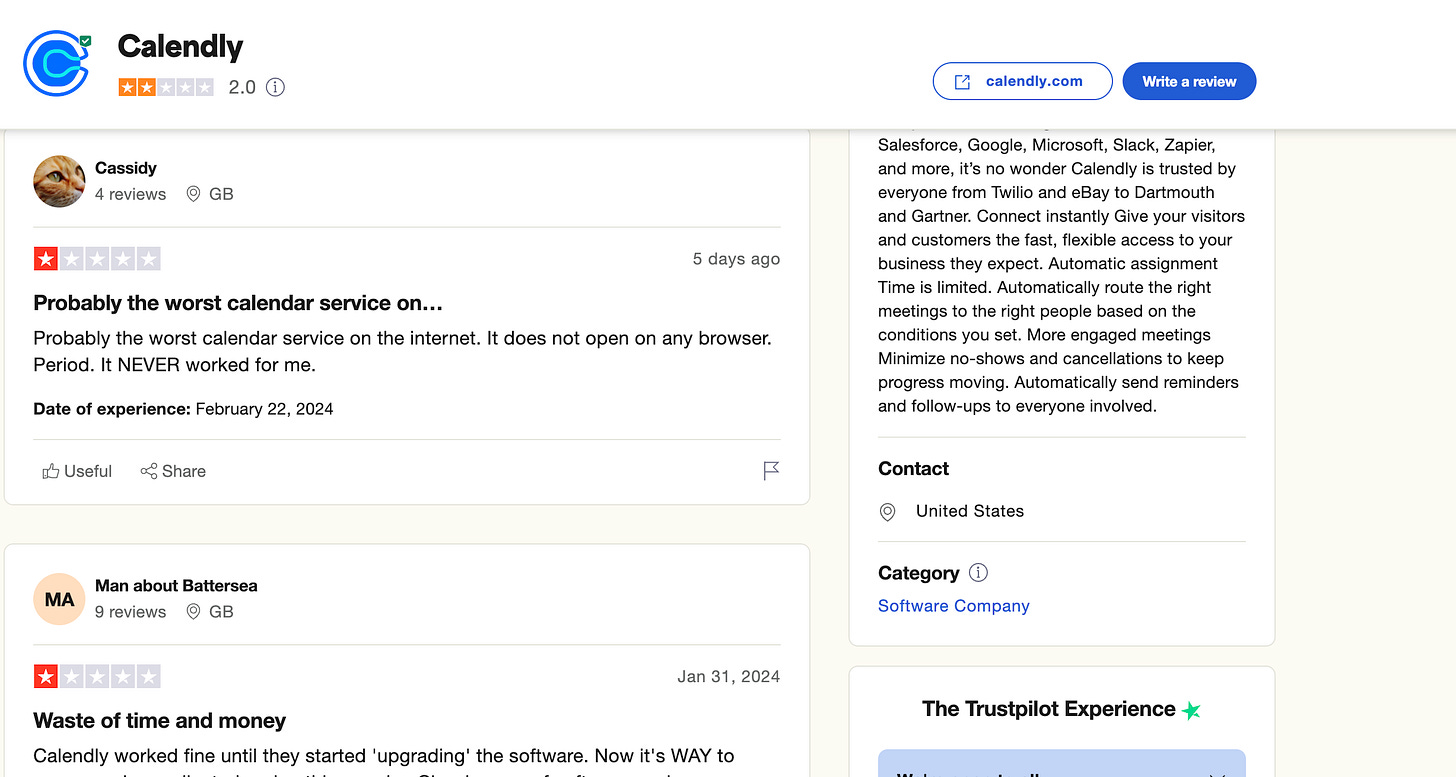Screen dimensions: 1456x777
Task: Open the MA avatar of Man about Battersea
Action: (x=59, y=599)
